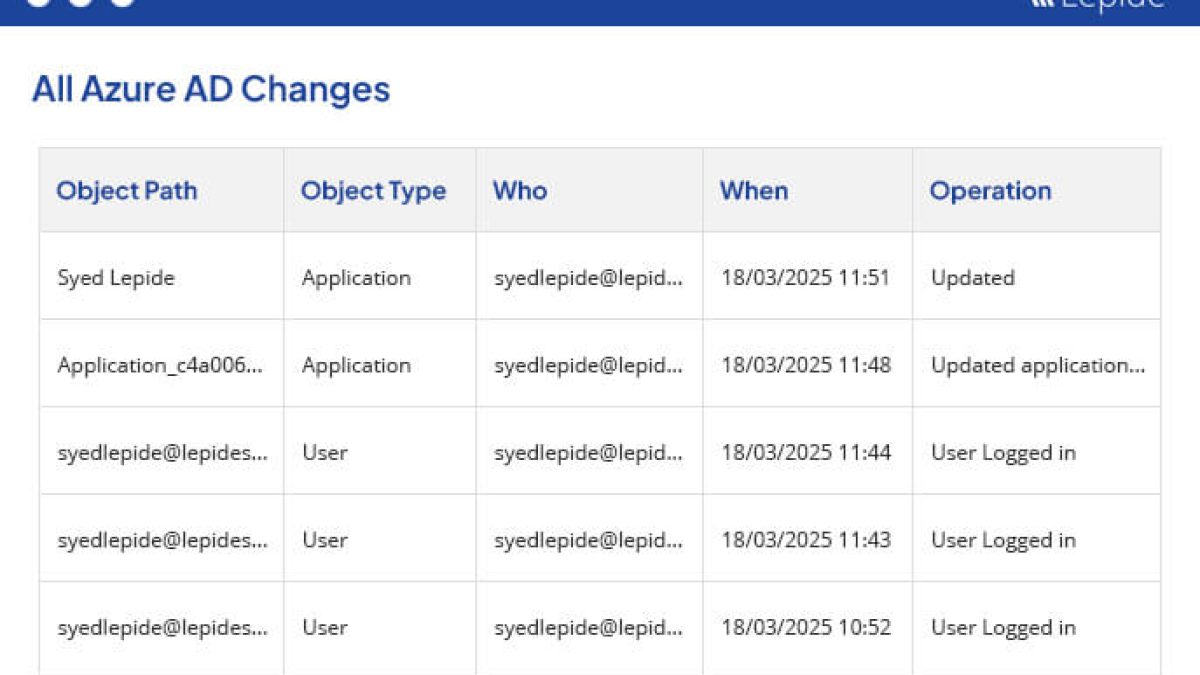Click the Operation column header
This screenshot has height=675, width=1200.
(x=990, y=191)
